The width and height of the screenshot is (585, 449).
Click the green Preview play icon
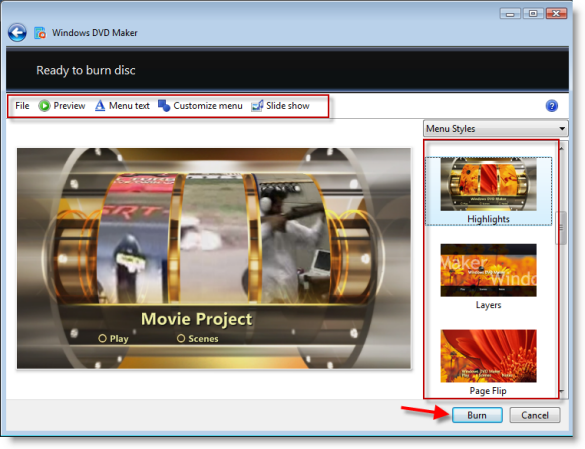tap(44, 106)
